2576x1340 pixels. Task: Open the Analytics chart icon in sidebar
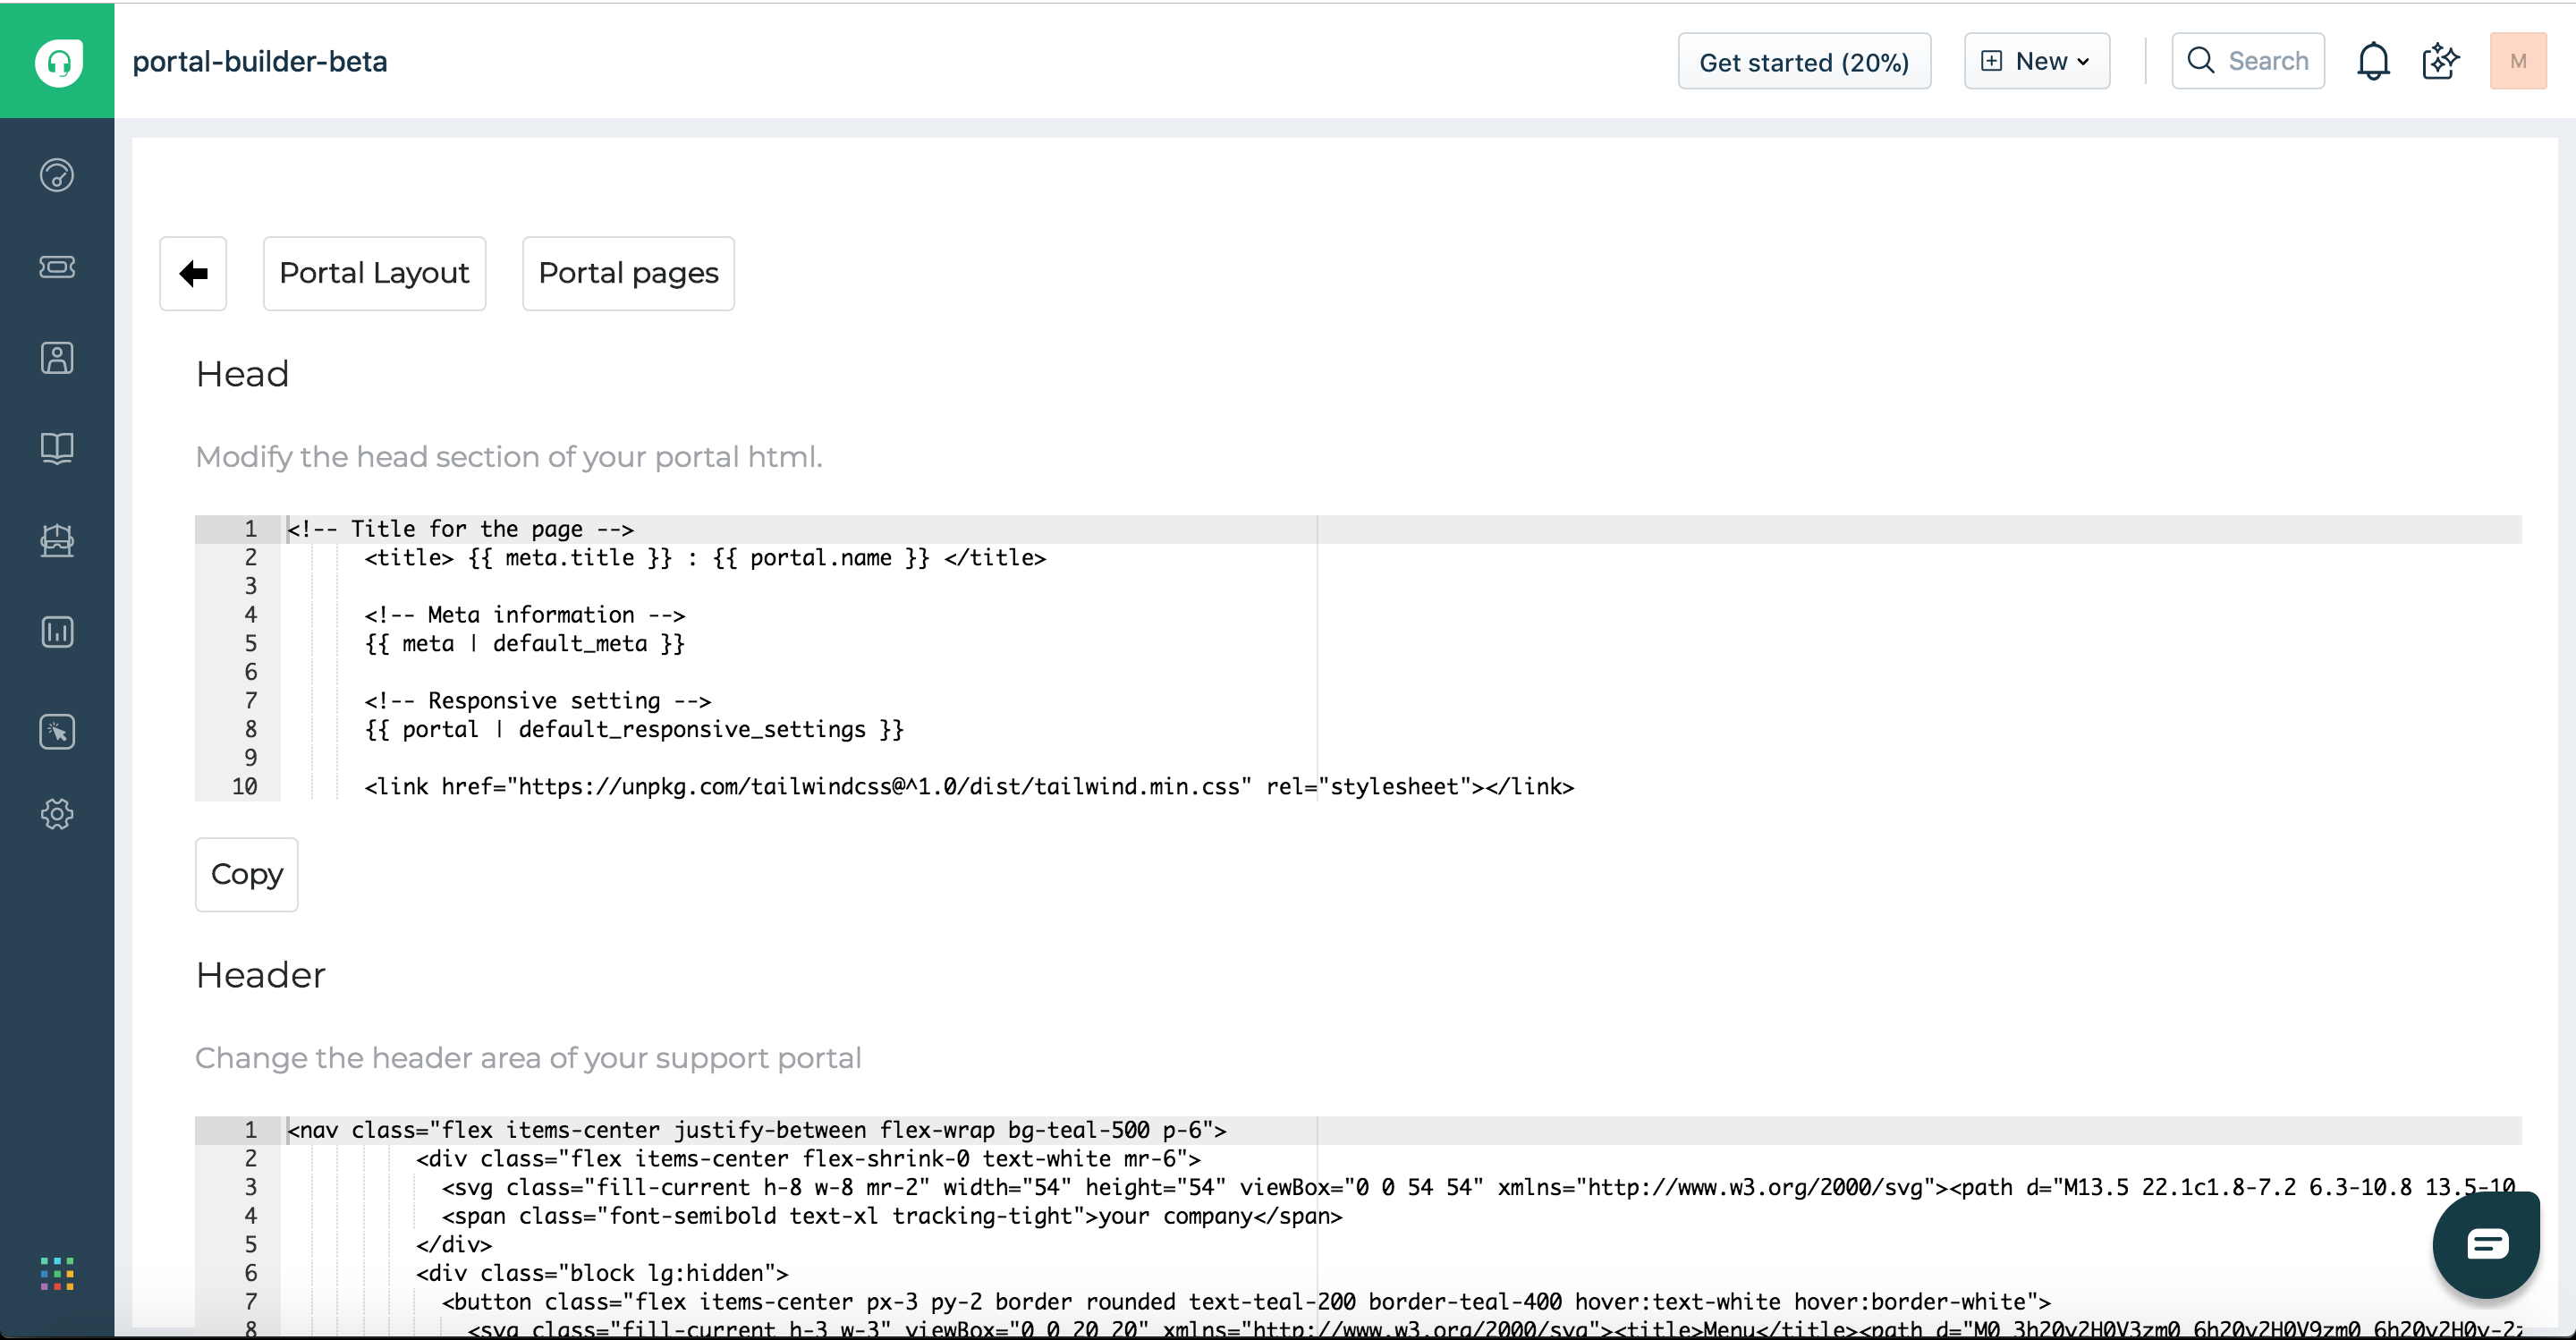click(x=57, y=631)
